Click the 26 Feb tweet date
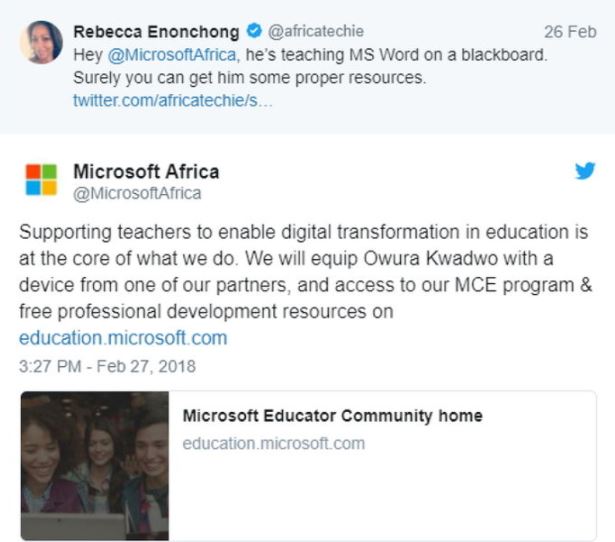The height and width of the screenshot is (542, 615). [570, 32]
